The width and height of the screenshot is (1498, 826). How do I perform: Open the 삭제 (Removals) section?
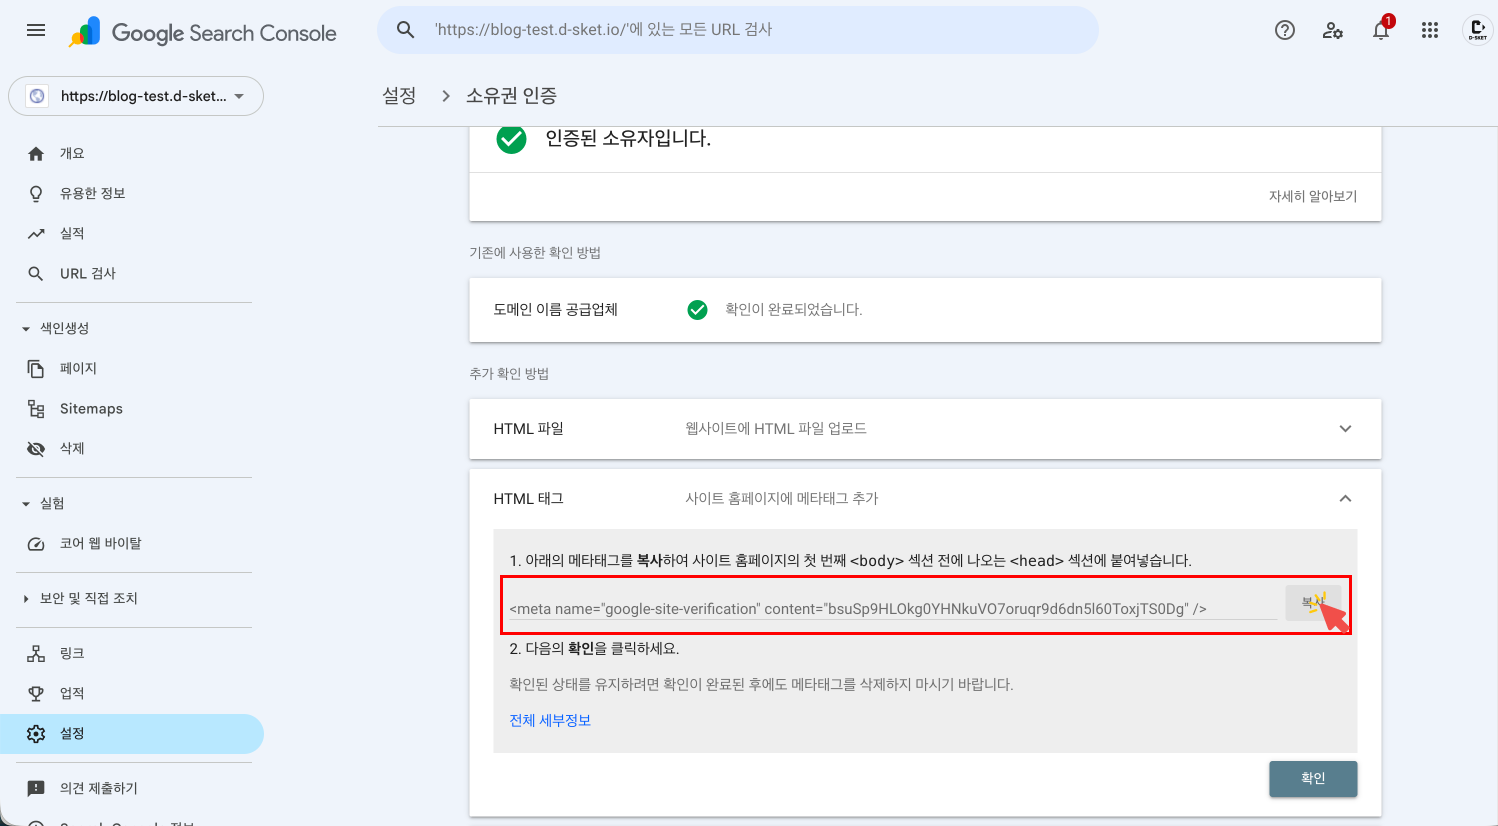[x=70, y=448]
